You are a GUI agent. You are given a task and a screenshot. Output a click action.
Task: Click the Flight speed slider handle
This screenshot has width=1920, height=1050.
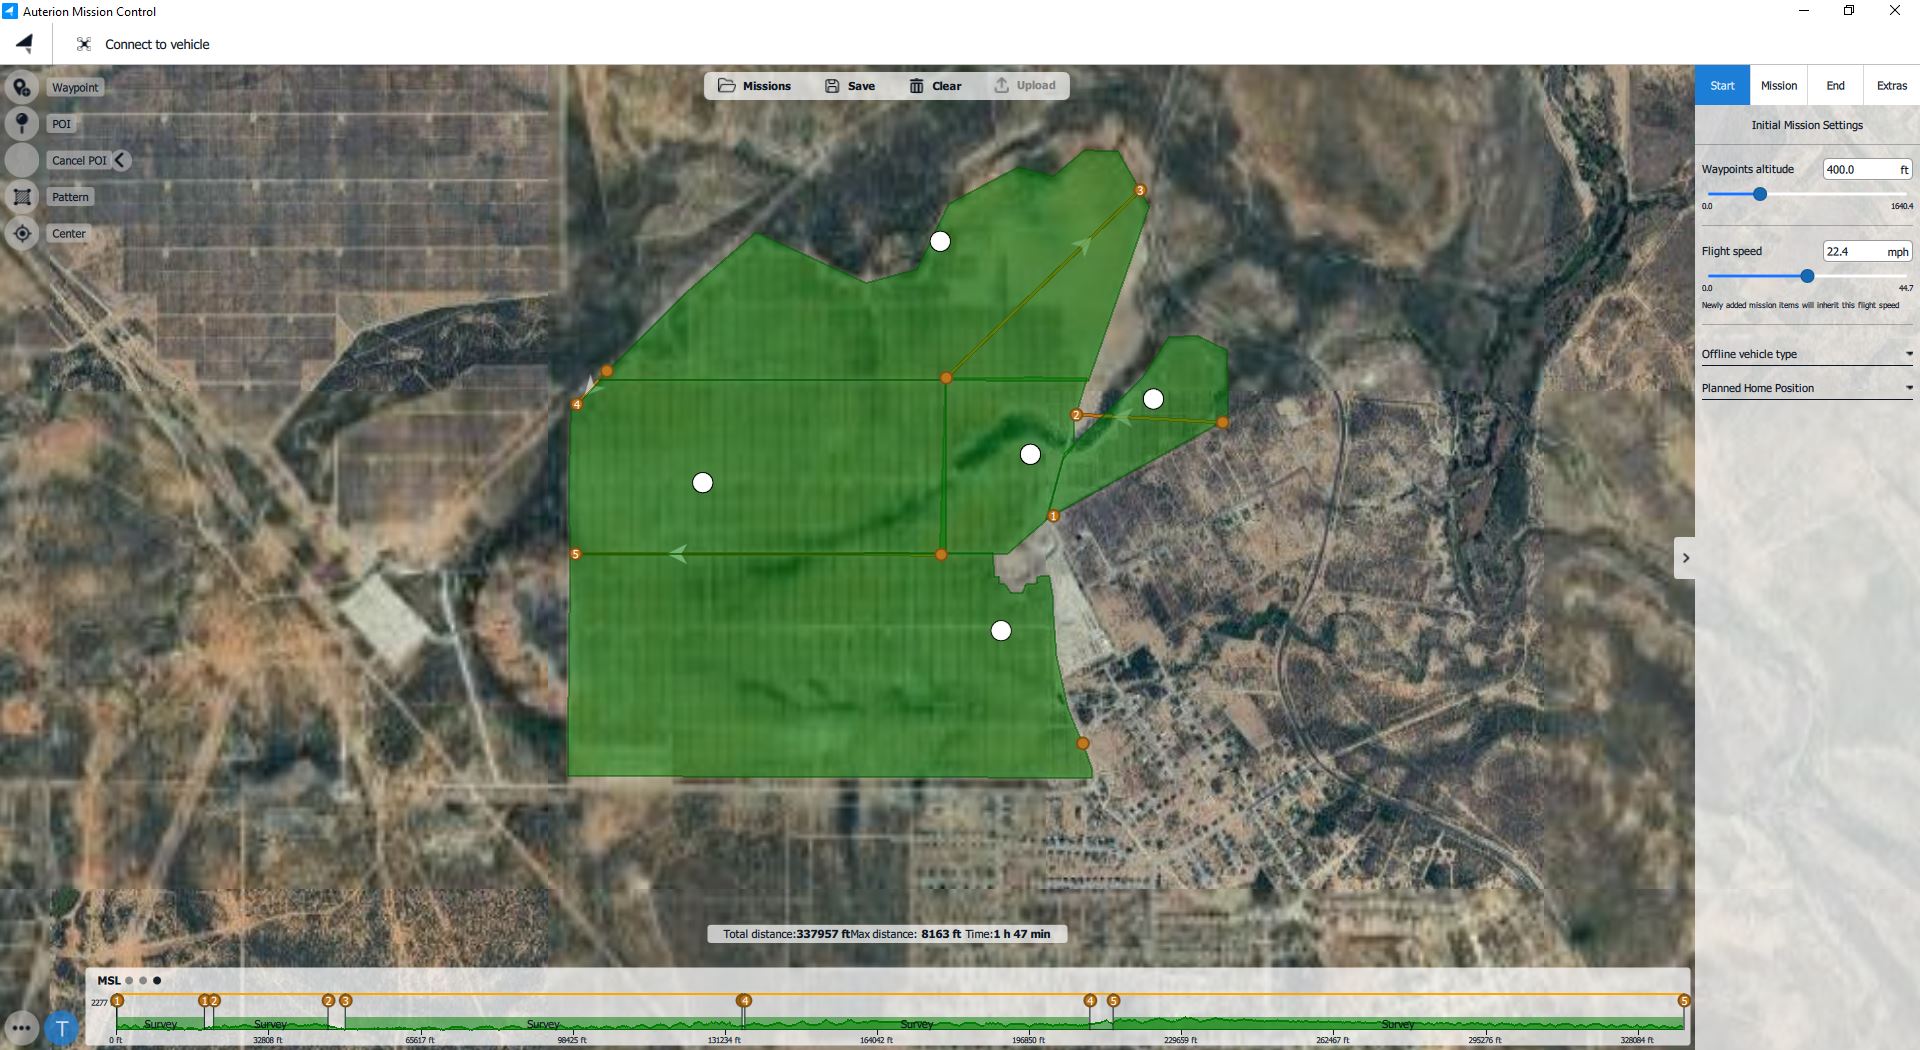coord(1807,276)
